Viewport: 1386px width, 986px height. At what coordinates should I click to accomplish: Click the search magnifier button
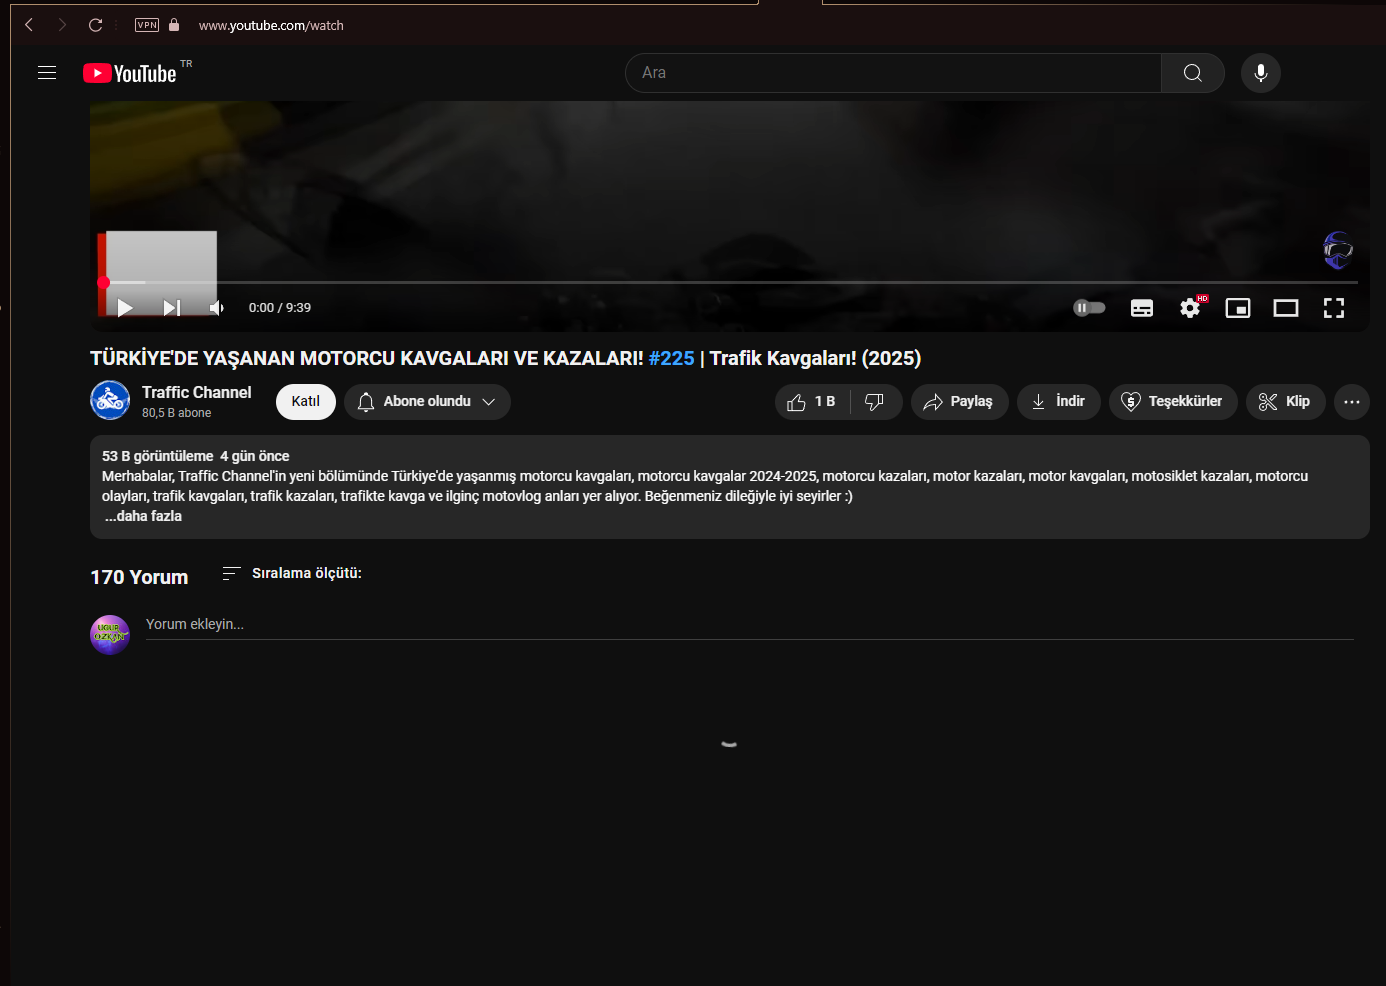(1192, 73)
